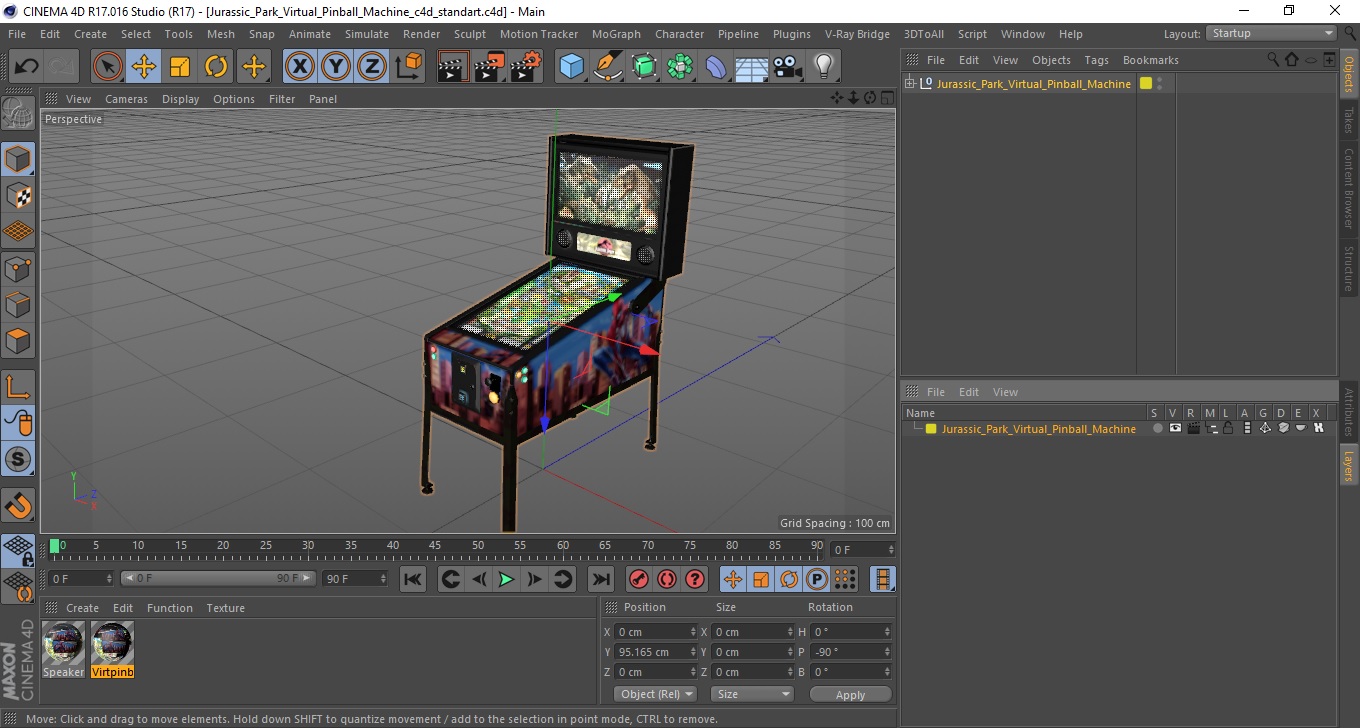Add a Floor environment object
The image size is (1360, 728).
751,67
